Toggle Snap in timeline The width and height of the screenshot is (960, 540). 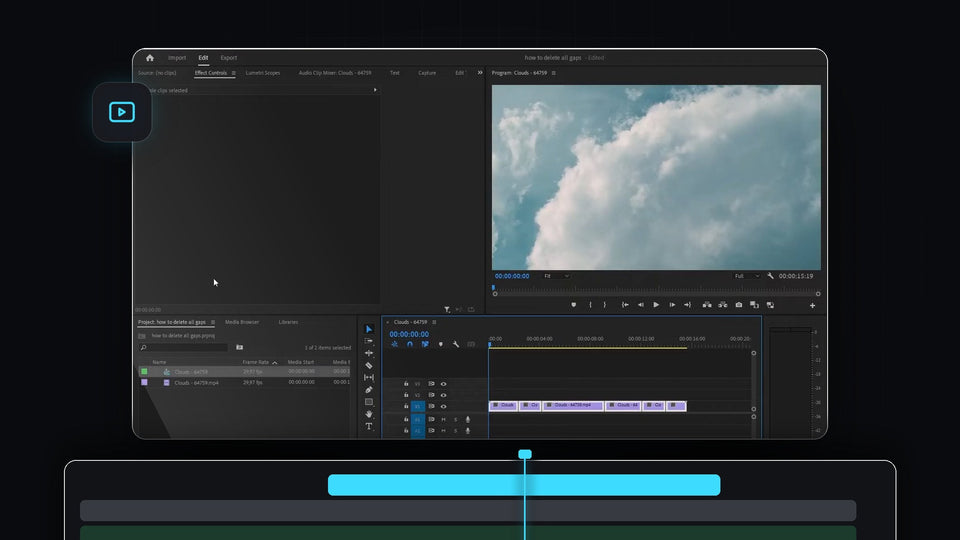point(410,344)
